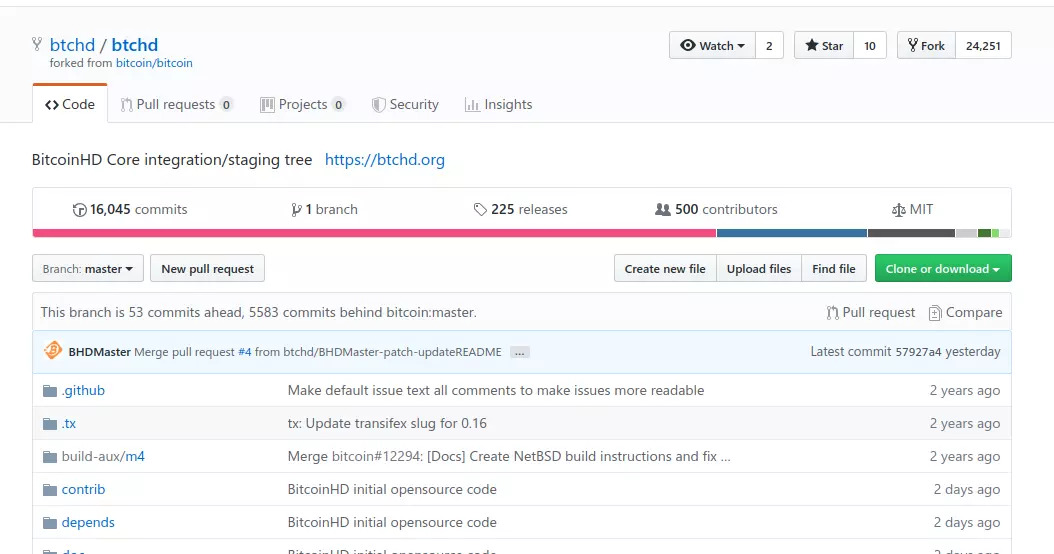Open the 1 branch link

coord(324,210)
